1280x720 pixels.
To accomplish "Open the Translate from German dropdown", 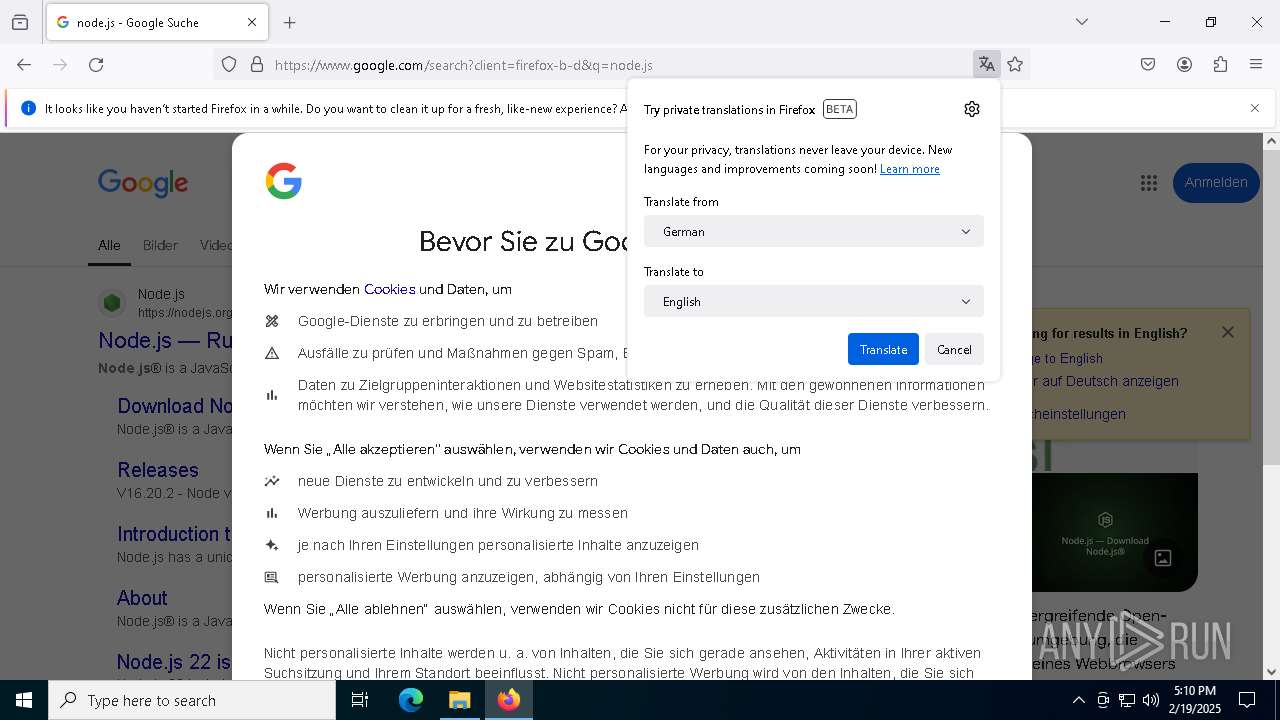I will tap(814, 231).
